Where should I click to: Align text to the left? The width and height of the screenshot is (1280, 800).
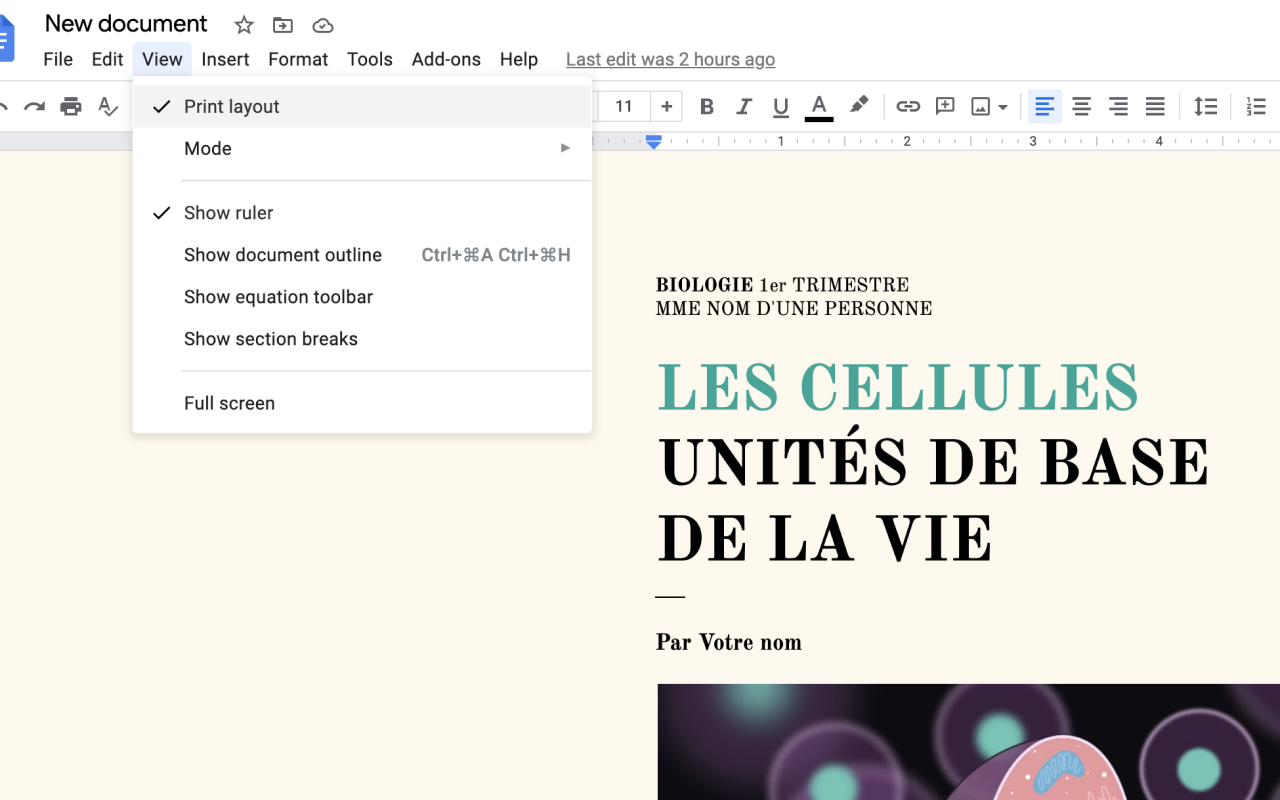point(1044,106)
